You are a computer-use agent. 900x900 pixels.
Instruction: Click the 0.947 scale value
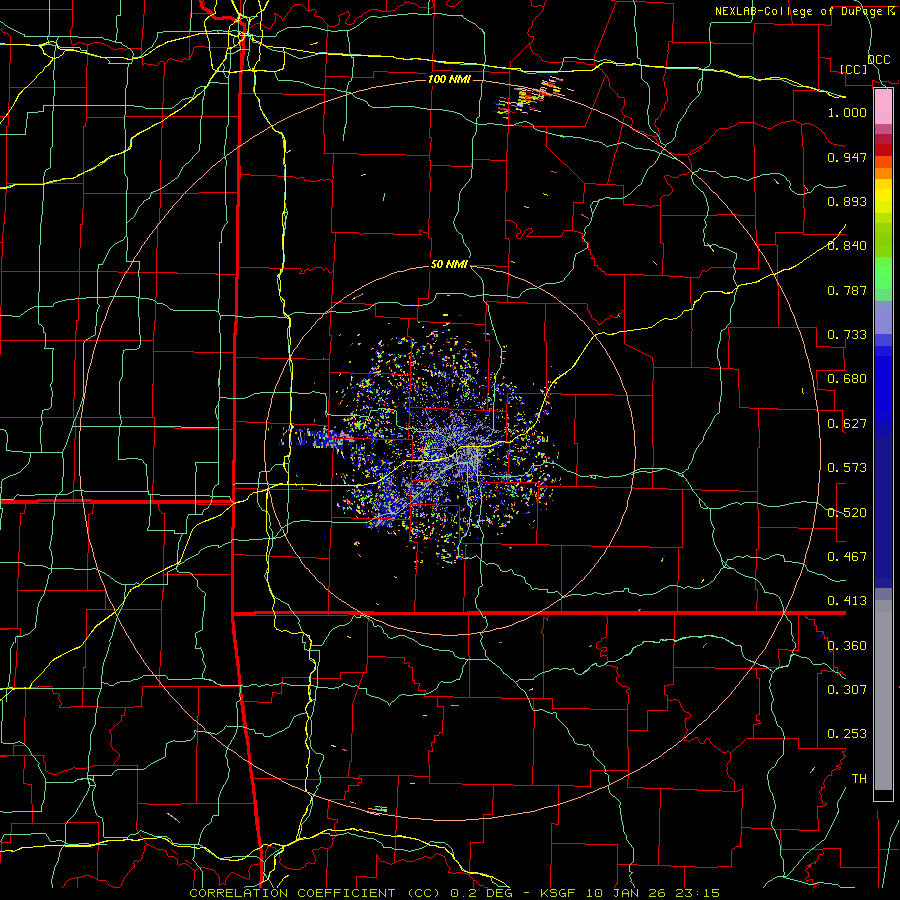tap(847, 157)
